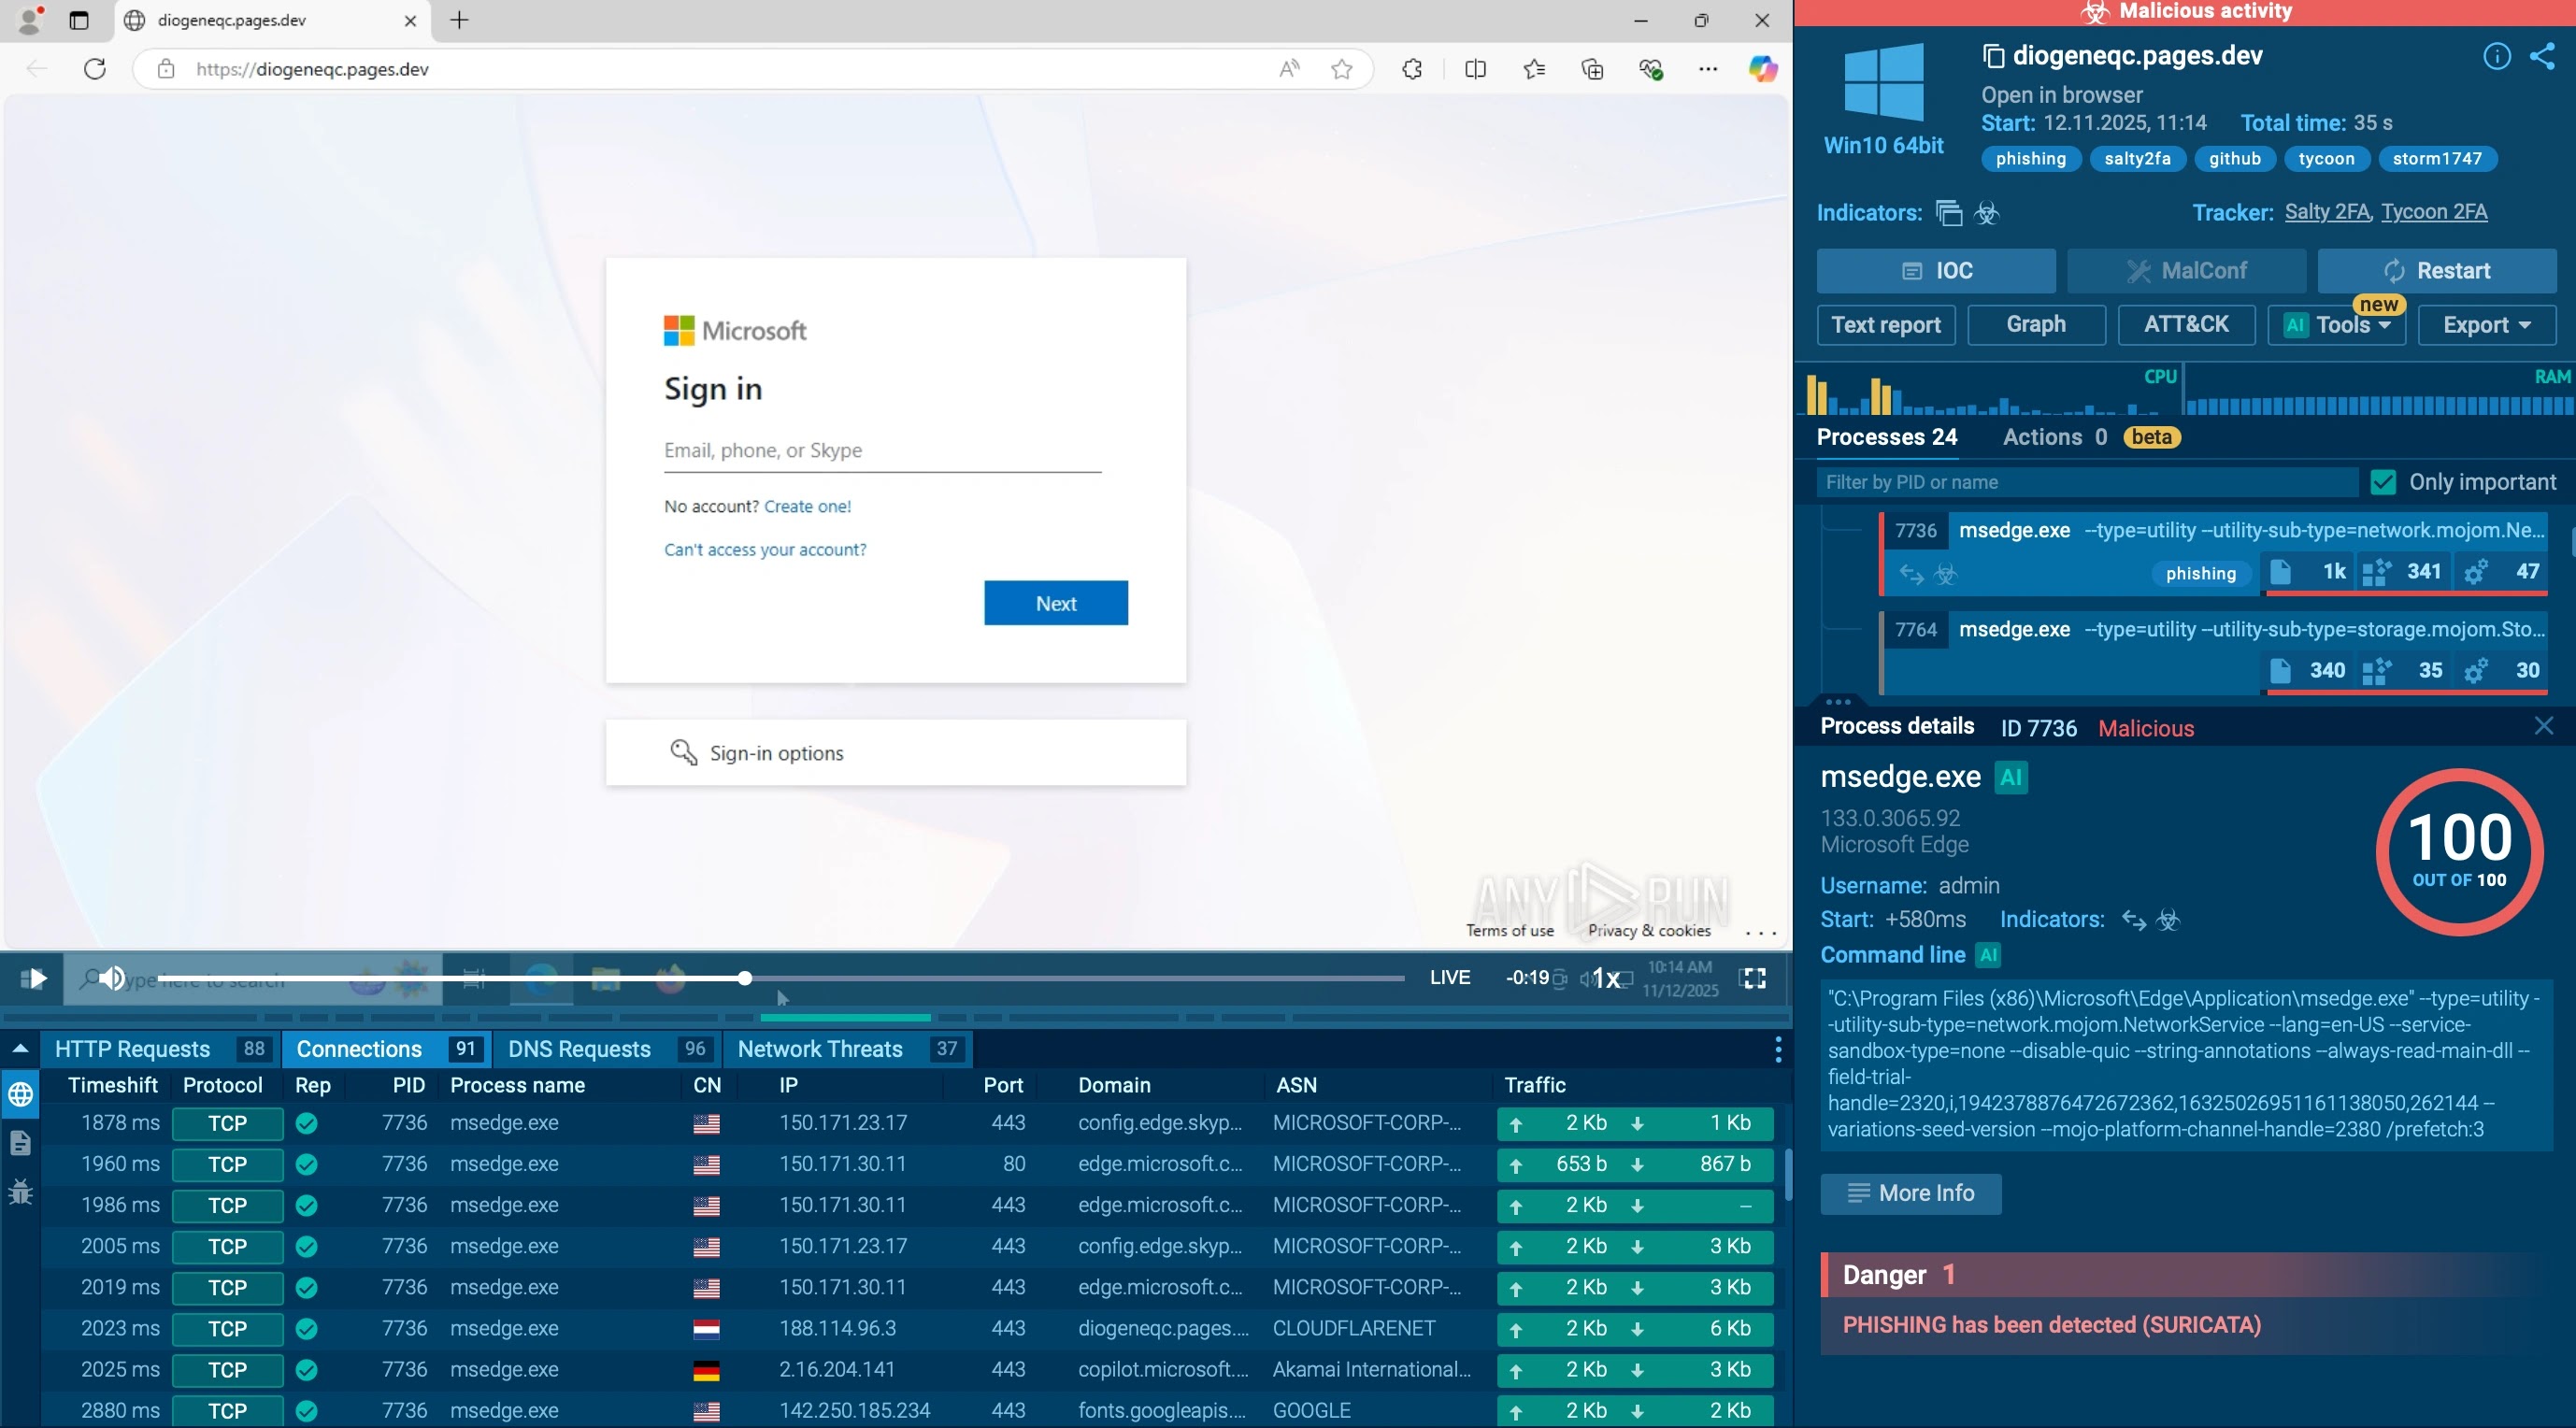Mute the video playback sound
Viewport: 2576px width, 1428px height.
112,978
